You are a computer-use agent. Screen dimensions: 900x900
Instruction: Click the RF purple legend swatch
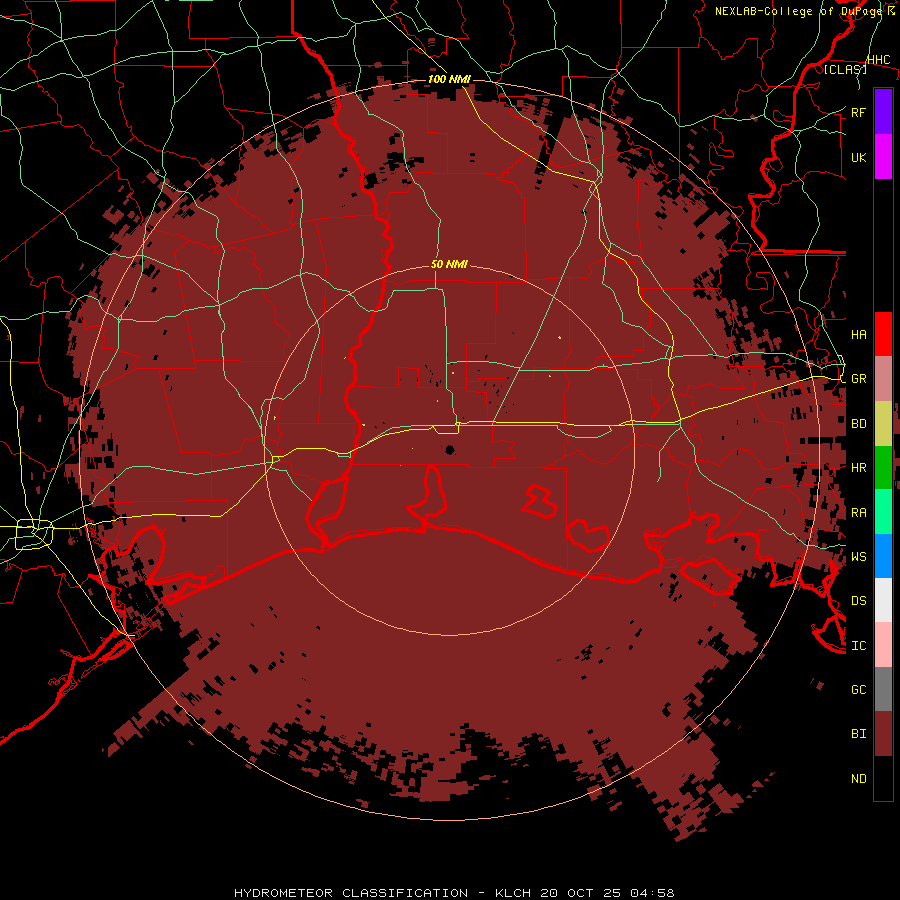[x=883, y=112]
